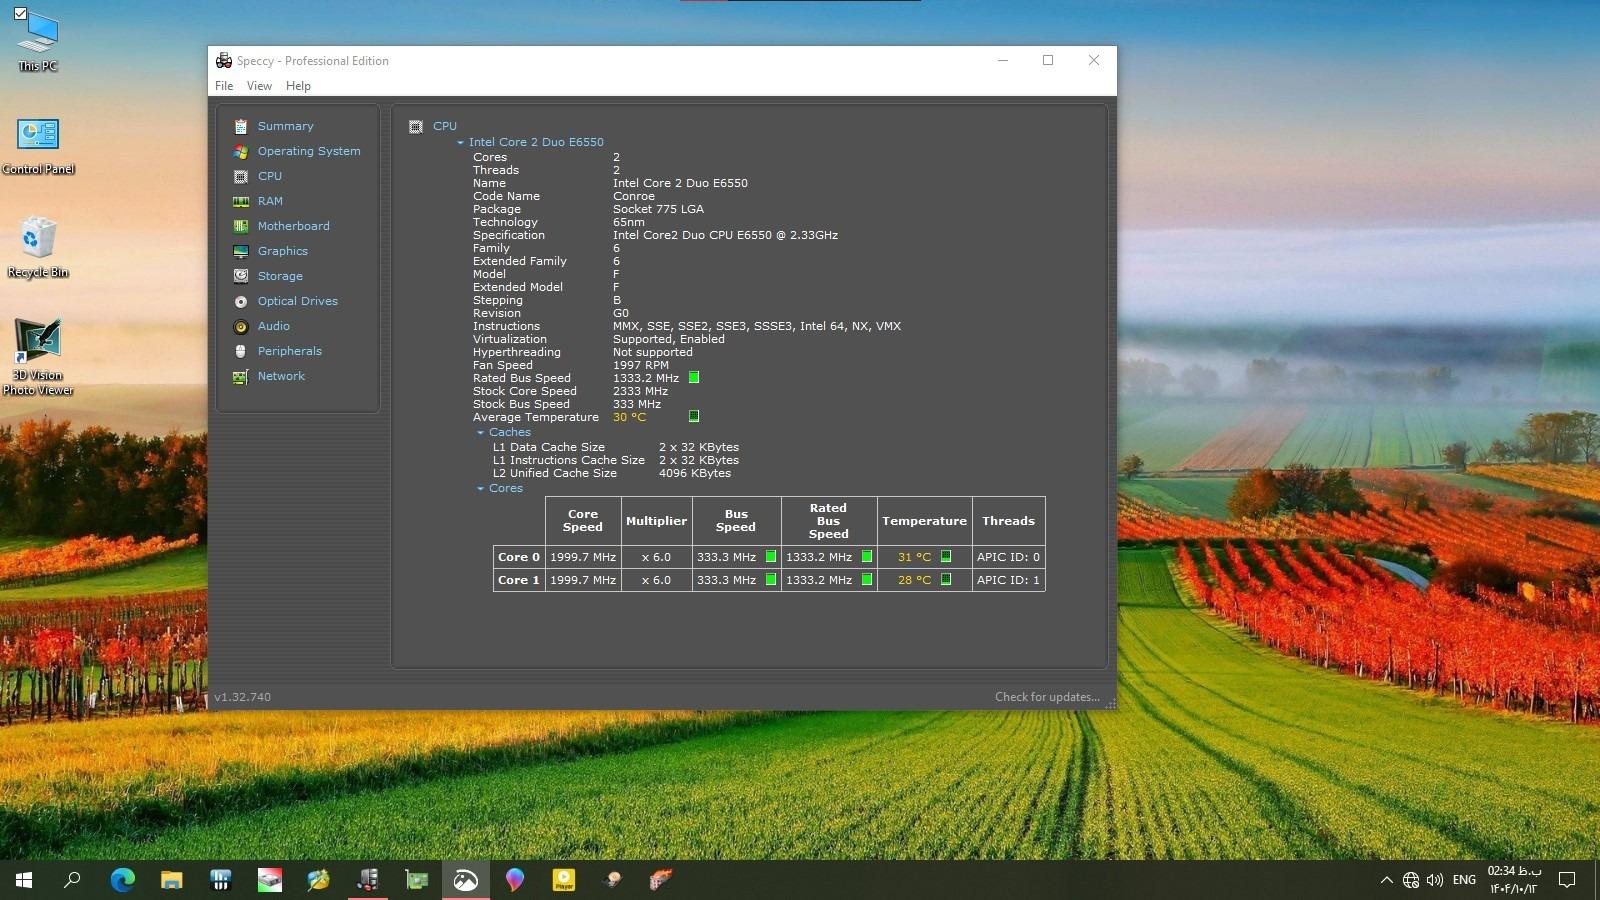
Task: Toggle Average Temperature green tray indicator
Action: click(x=694, y=417)
